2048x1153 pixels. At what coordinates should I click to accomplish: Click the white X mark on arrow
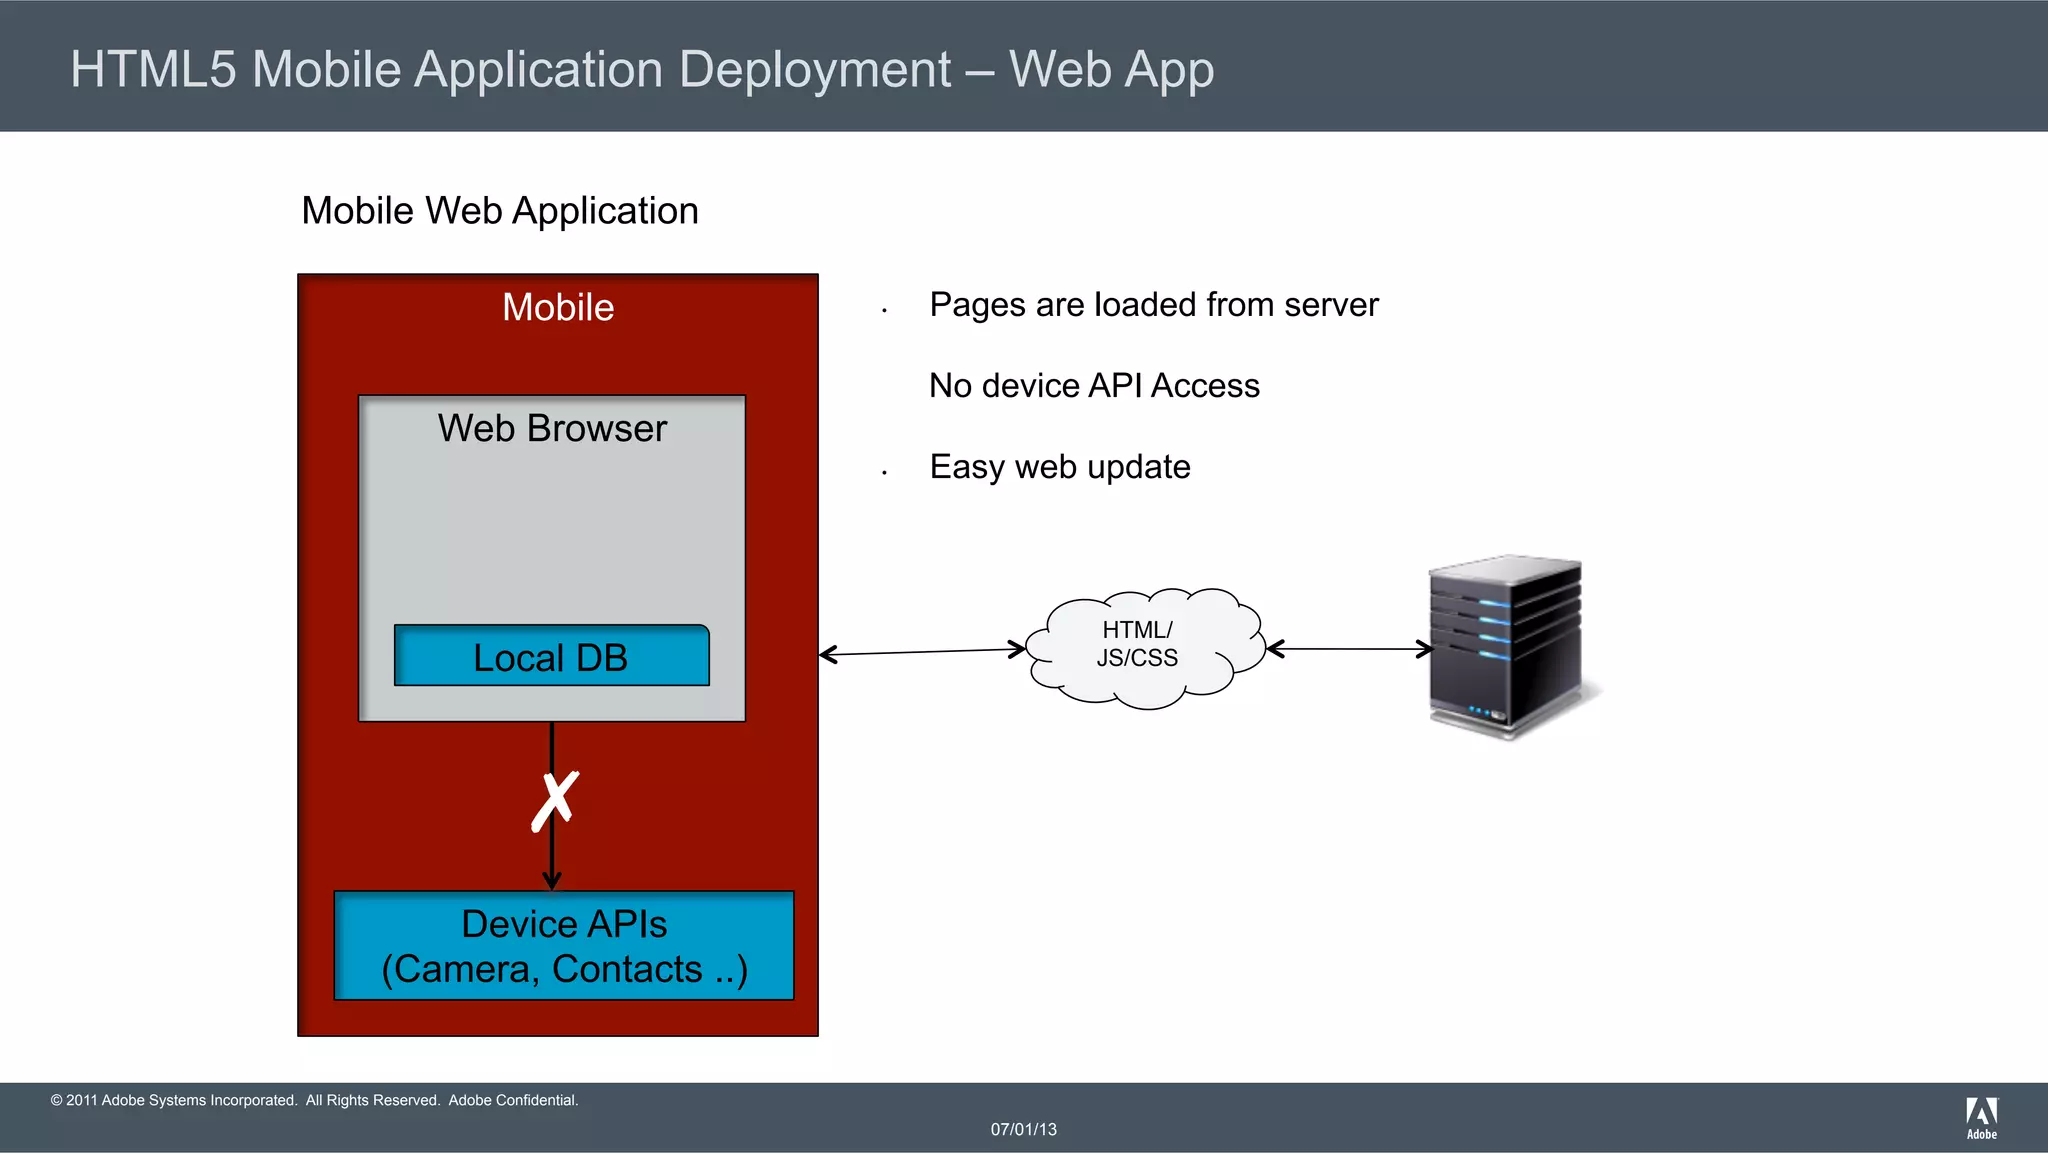[555, 801]
